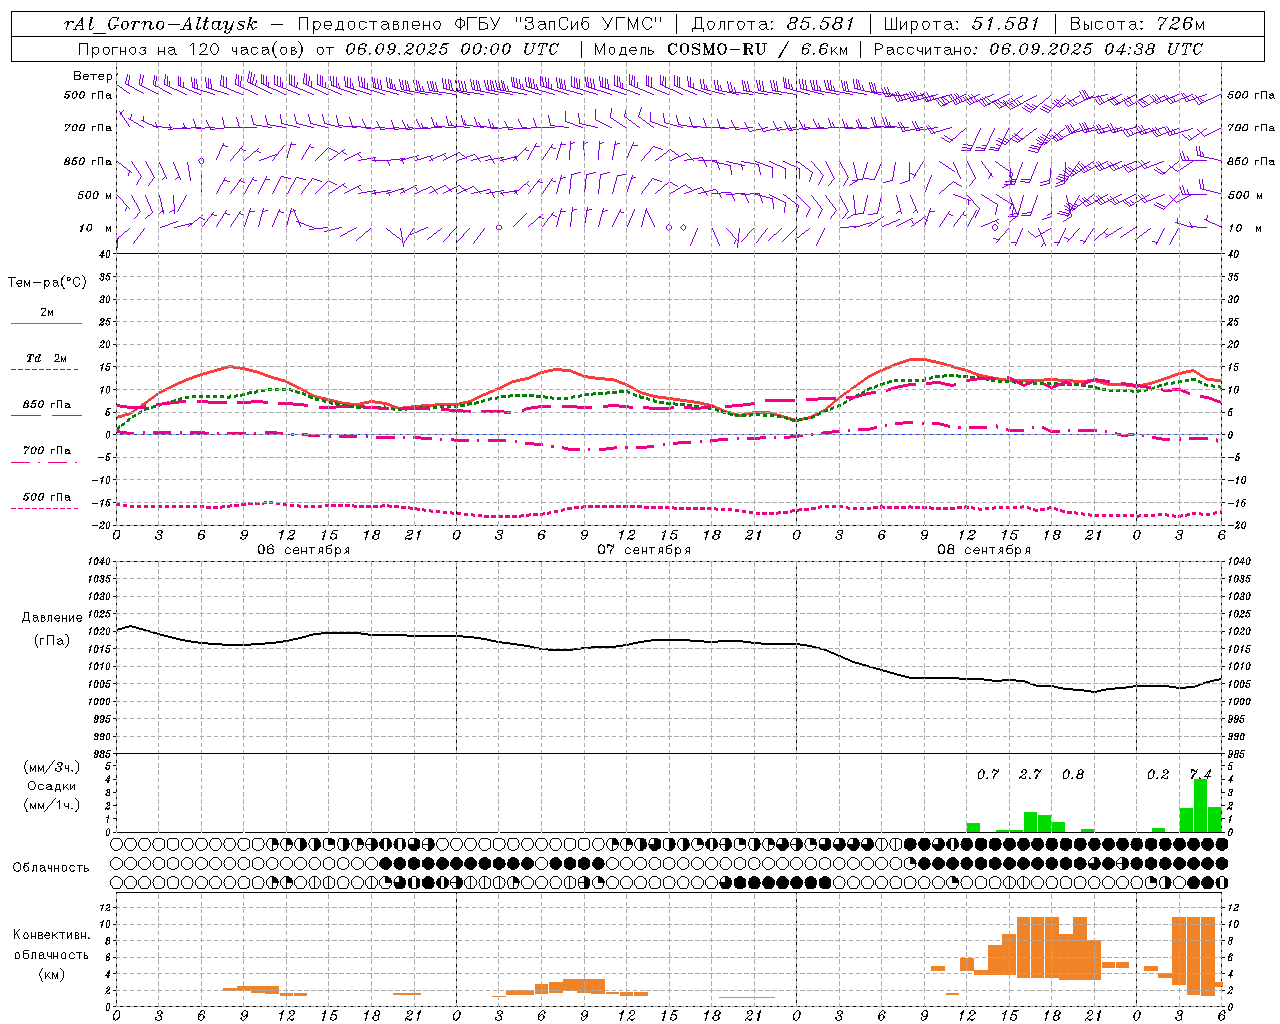The width and height of the screenshot is (1280, 1024).
Task: Click the precipitation total '0.2'
Action: click(1158, 774)
